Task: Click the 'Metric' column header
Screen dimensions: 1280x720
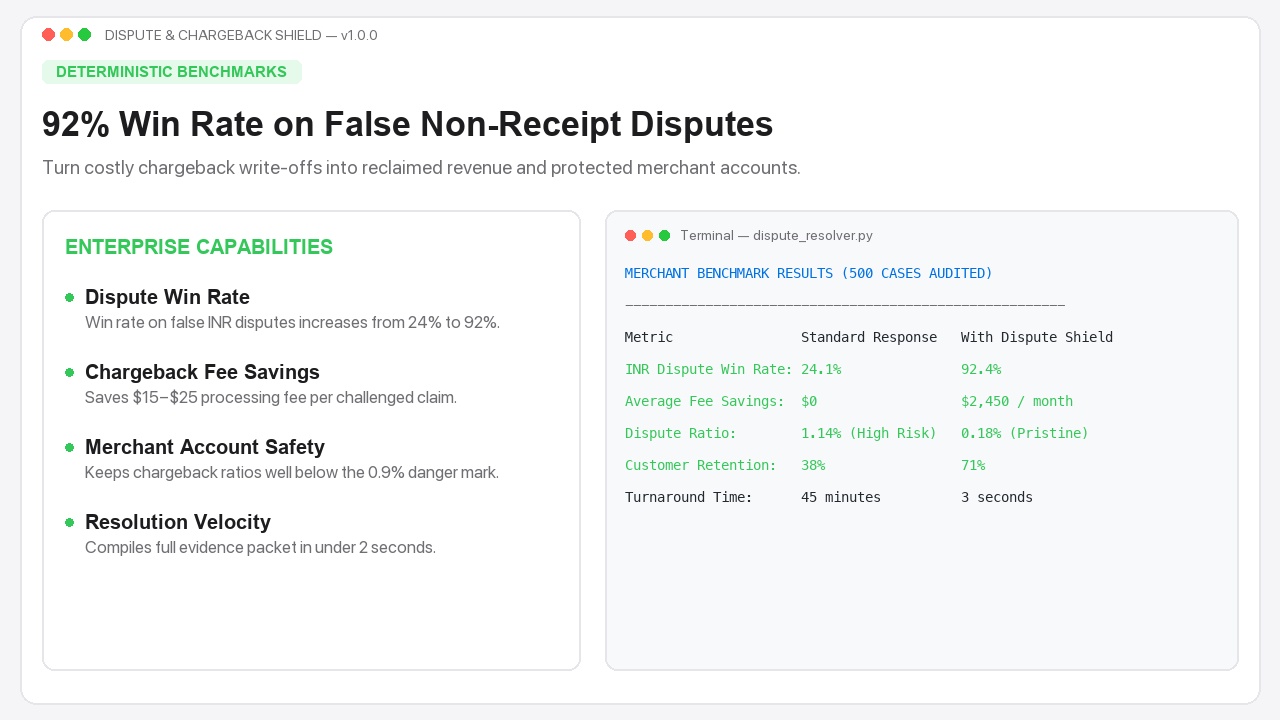Action: (649, 337)
